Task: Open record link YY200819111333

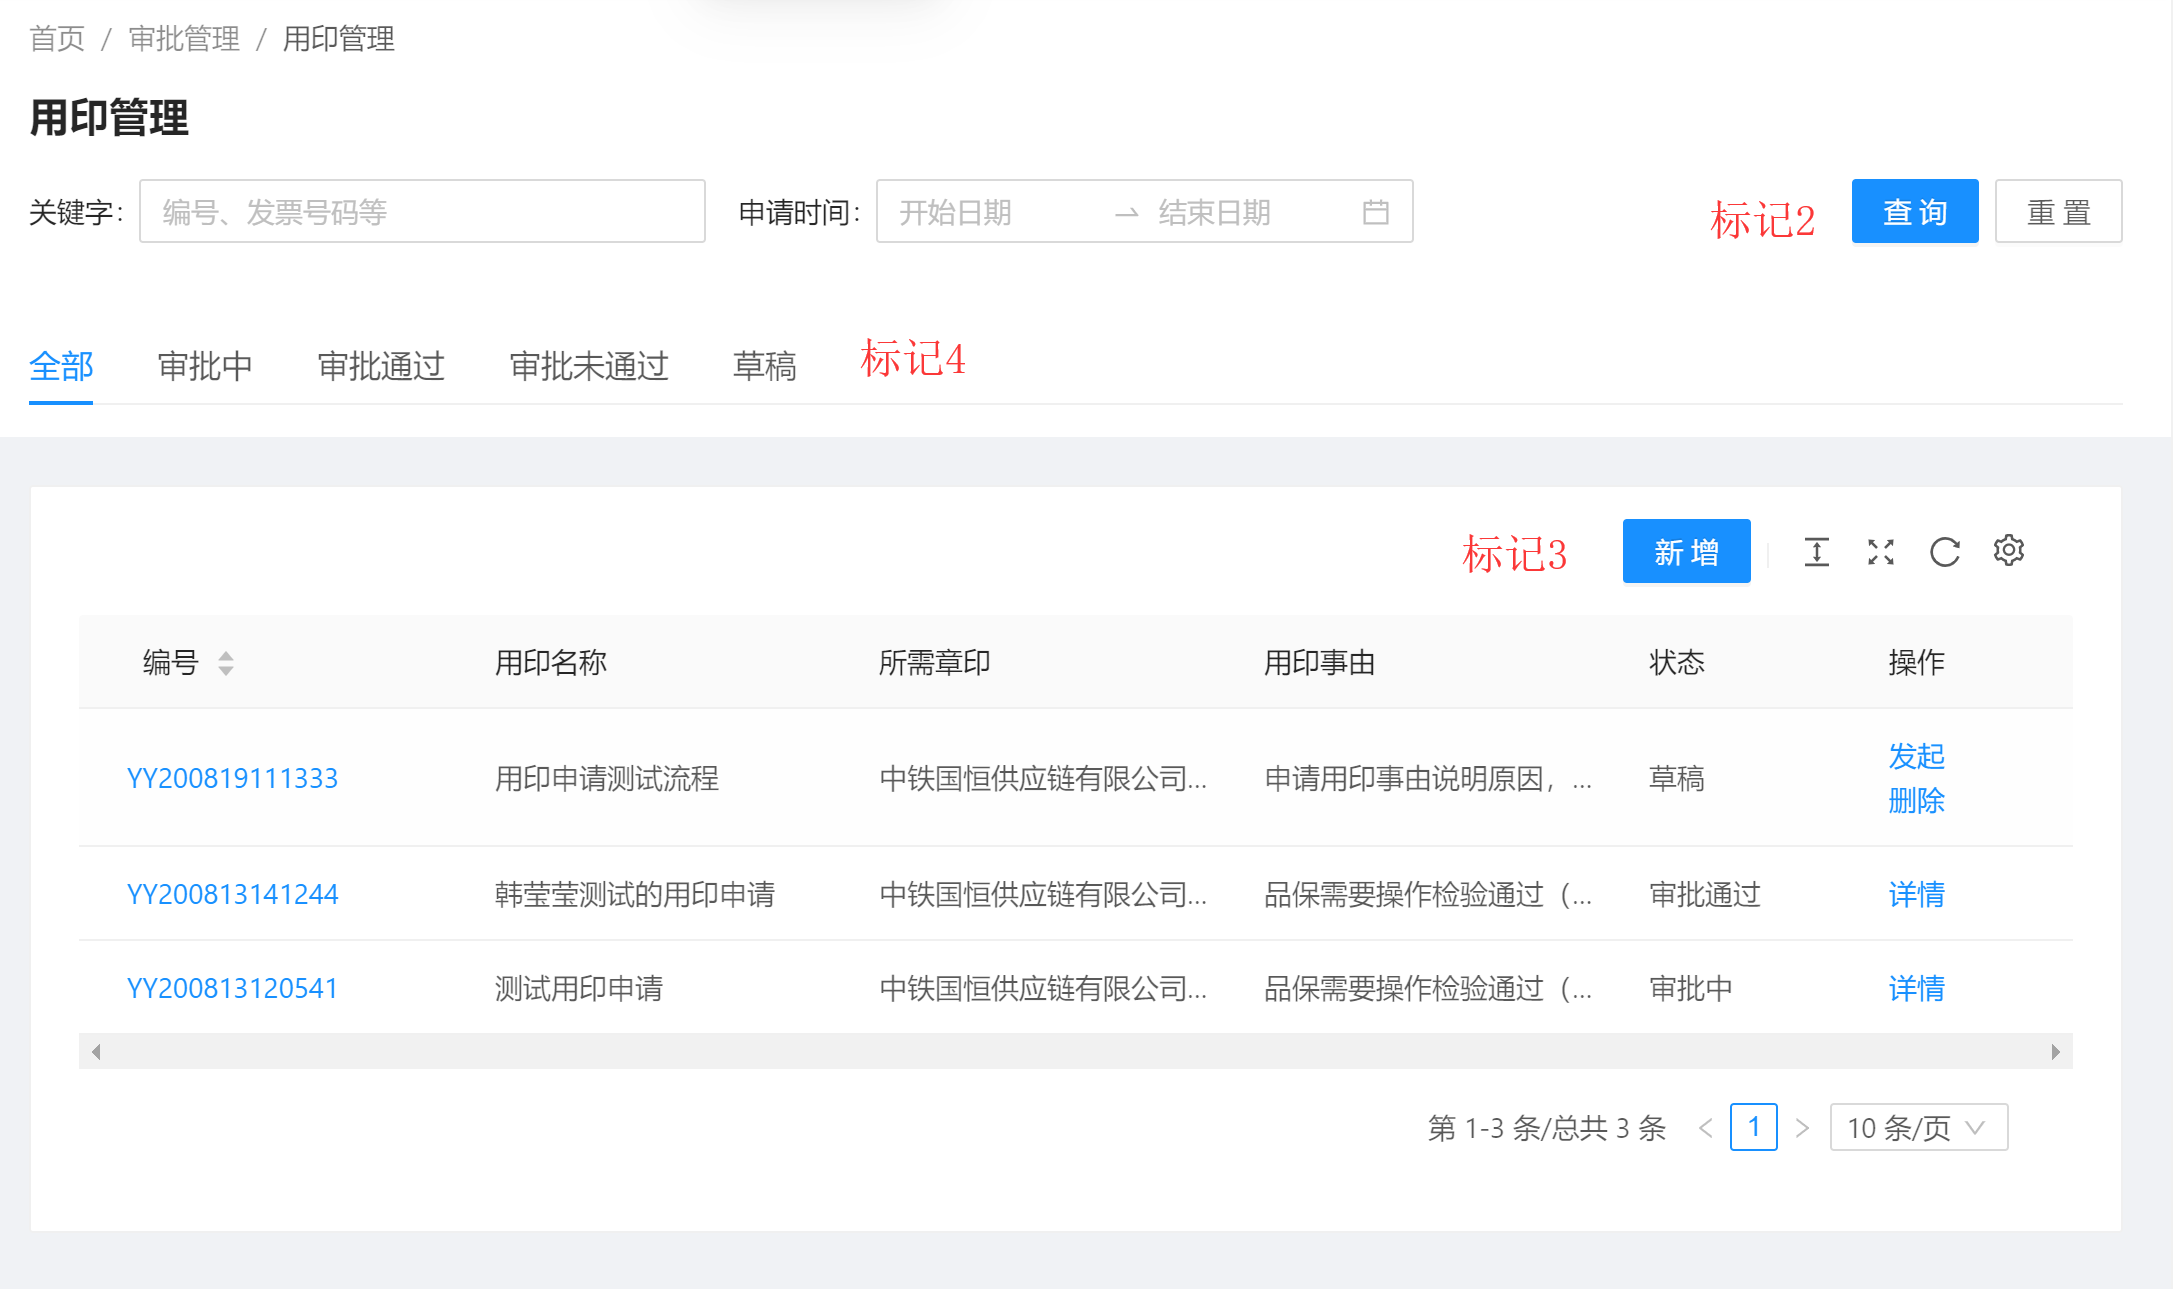Action: click(x=232, y=778)
